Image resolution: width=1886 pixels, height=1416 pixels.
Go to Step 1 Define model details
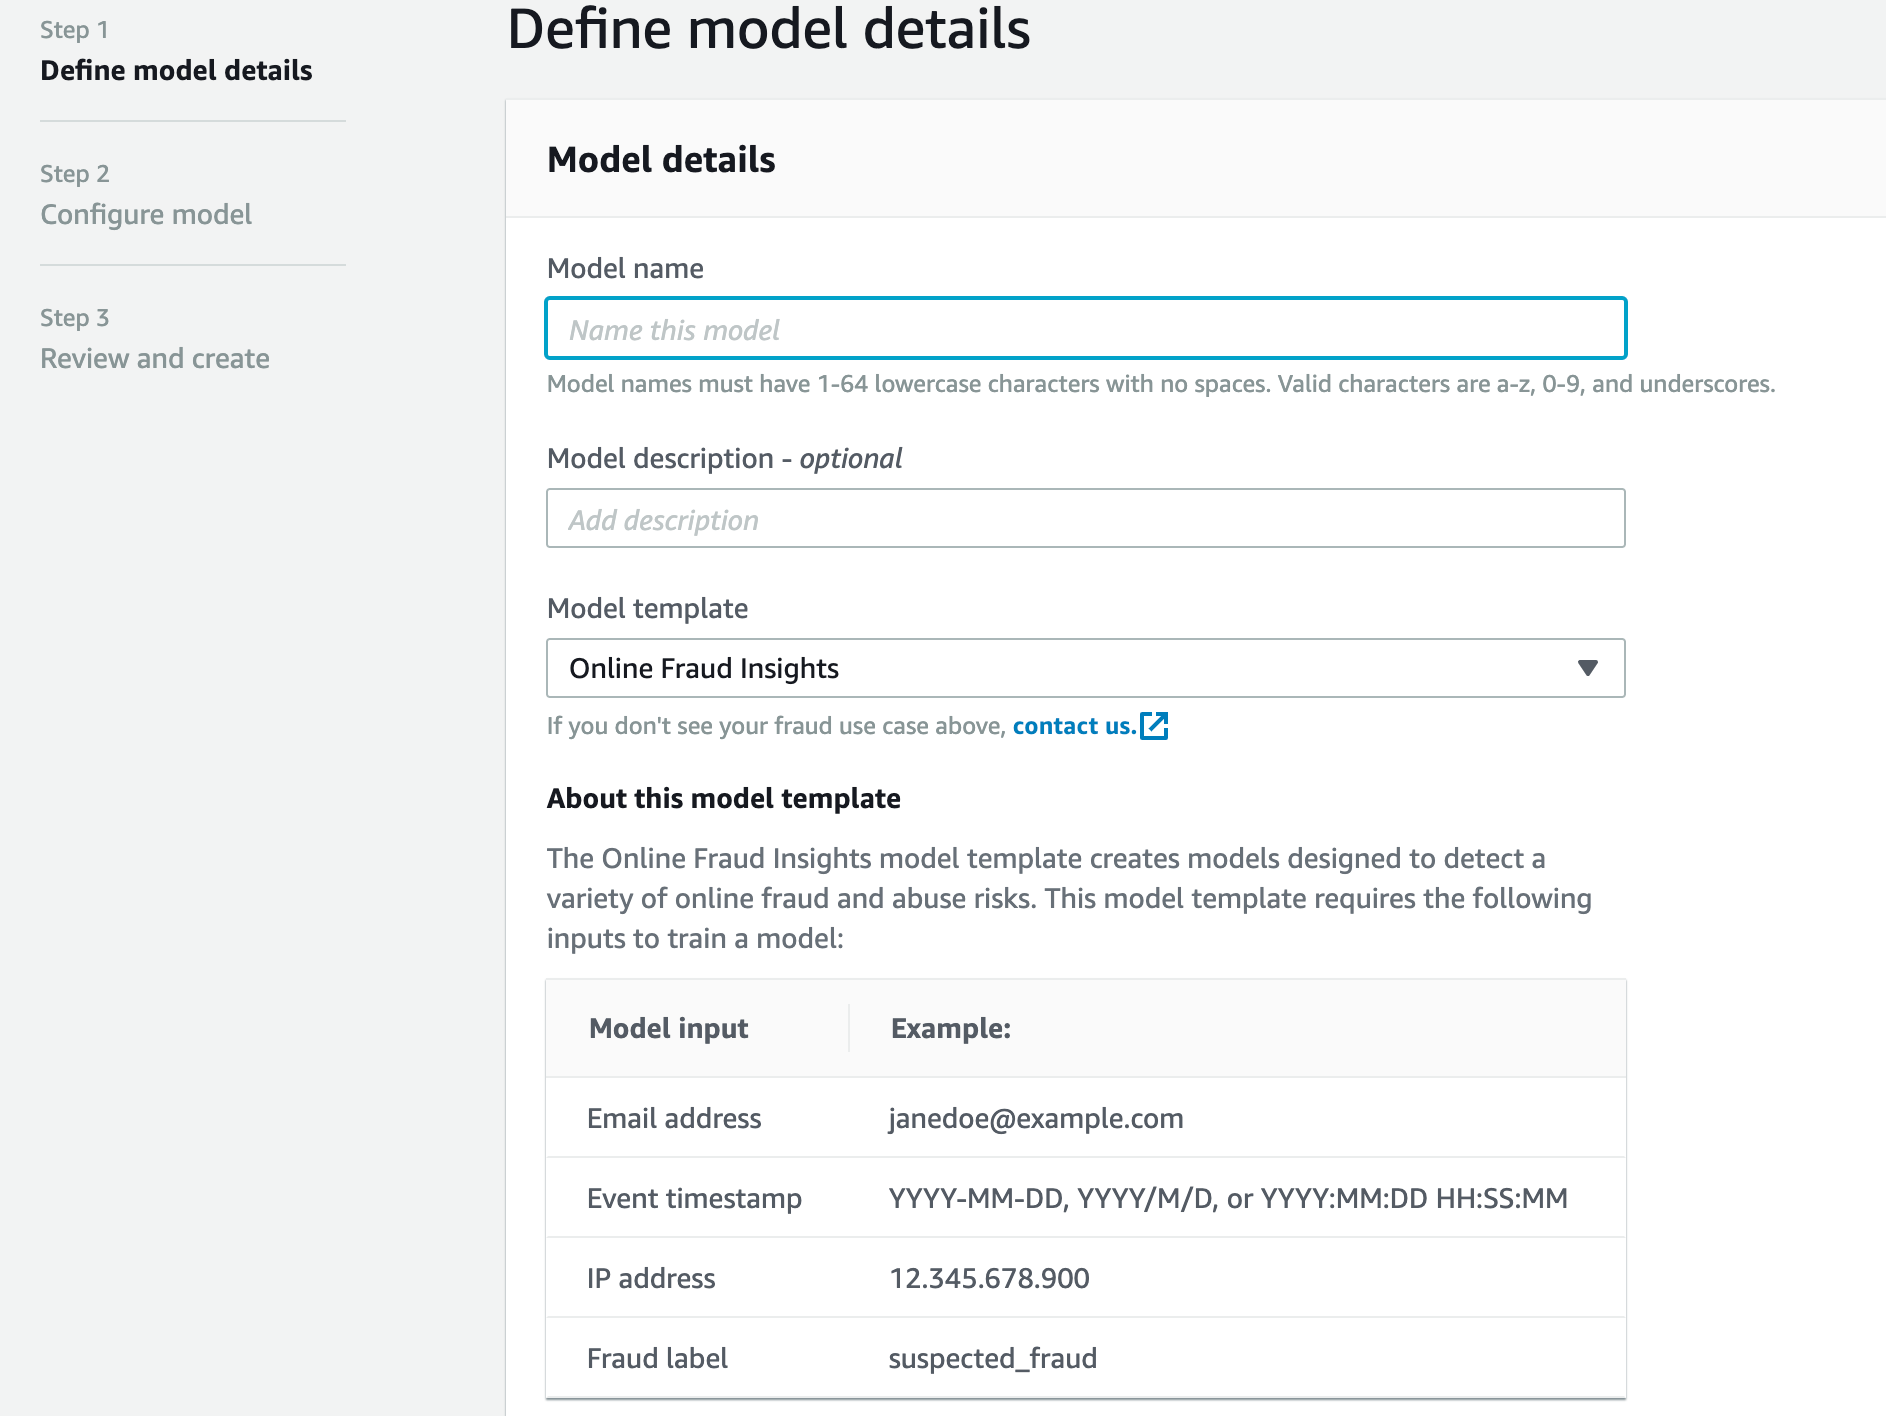[x=176, y=70]
